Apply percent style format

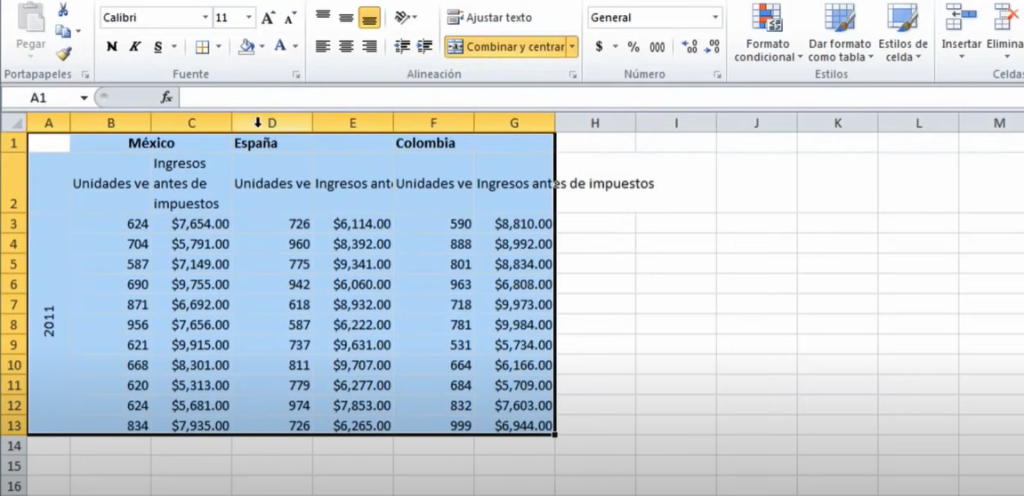click(633, 46)
